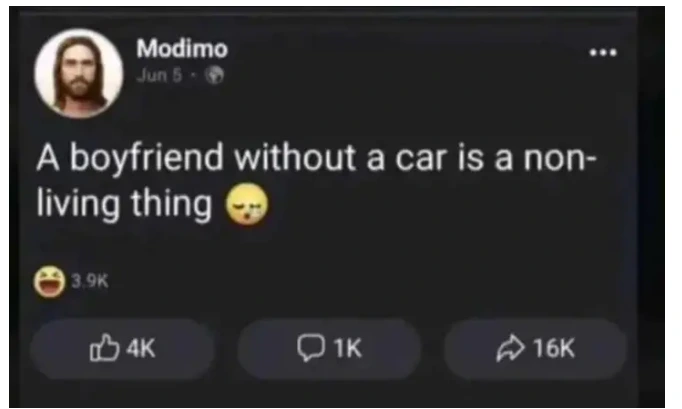Click the separator dot beside Jun 5
This screenshot has height=409, width=682.
194,76
